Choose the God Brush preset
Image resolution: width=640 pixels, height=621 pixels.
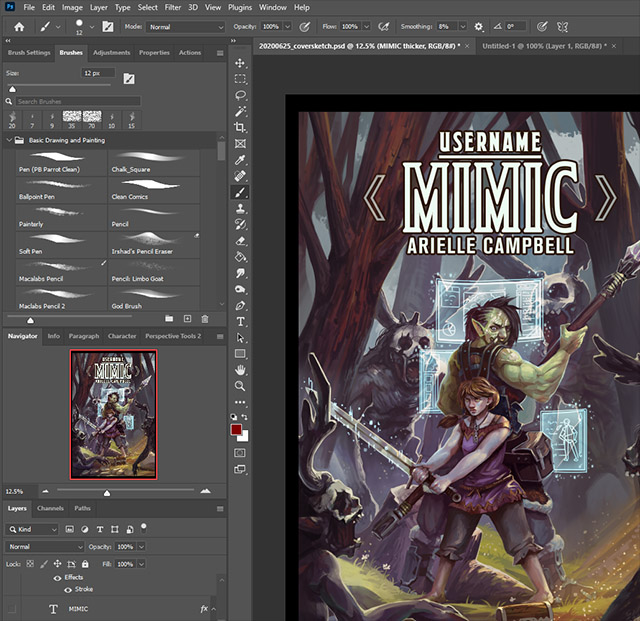pyautogui.click(x=154, y=300)
